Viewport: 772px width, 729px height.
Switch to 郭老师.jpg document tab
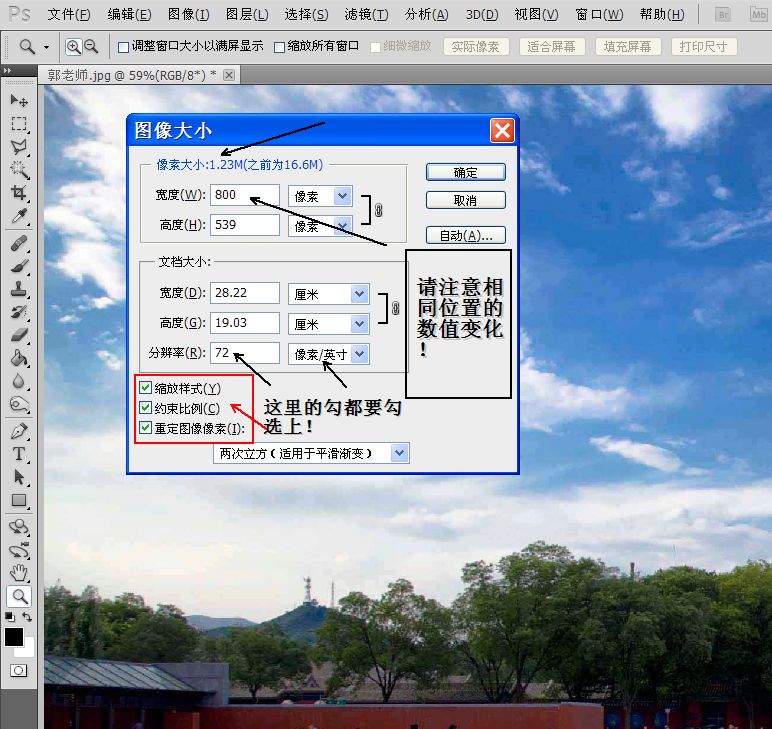click(x=132, y=75)
